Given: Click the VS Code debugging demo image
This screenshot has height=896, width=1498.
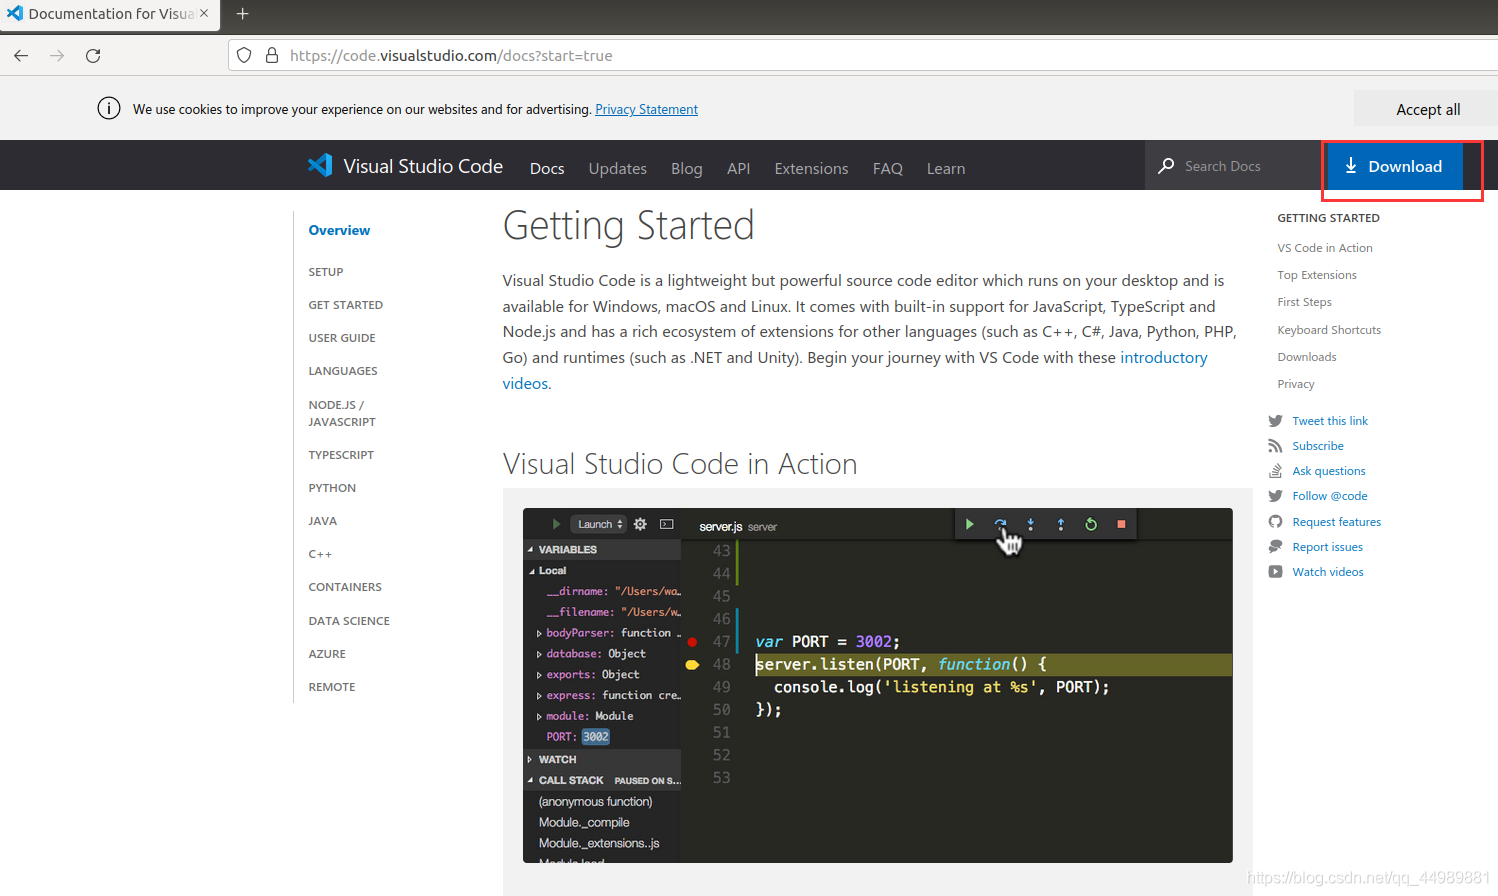Looking at the screenshot, I should click(877, 685).
